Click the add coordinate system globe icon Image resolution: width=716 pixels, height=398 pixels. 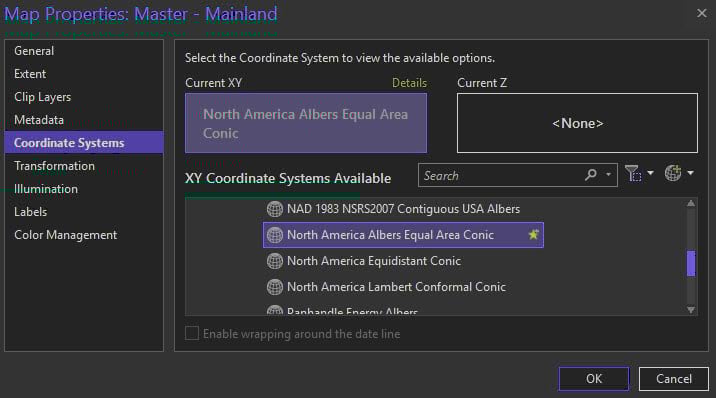pyautogui.click(x=673, y=173)
